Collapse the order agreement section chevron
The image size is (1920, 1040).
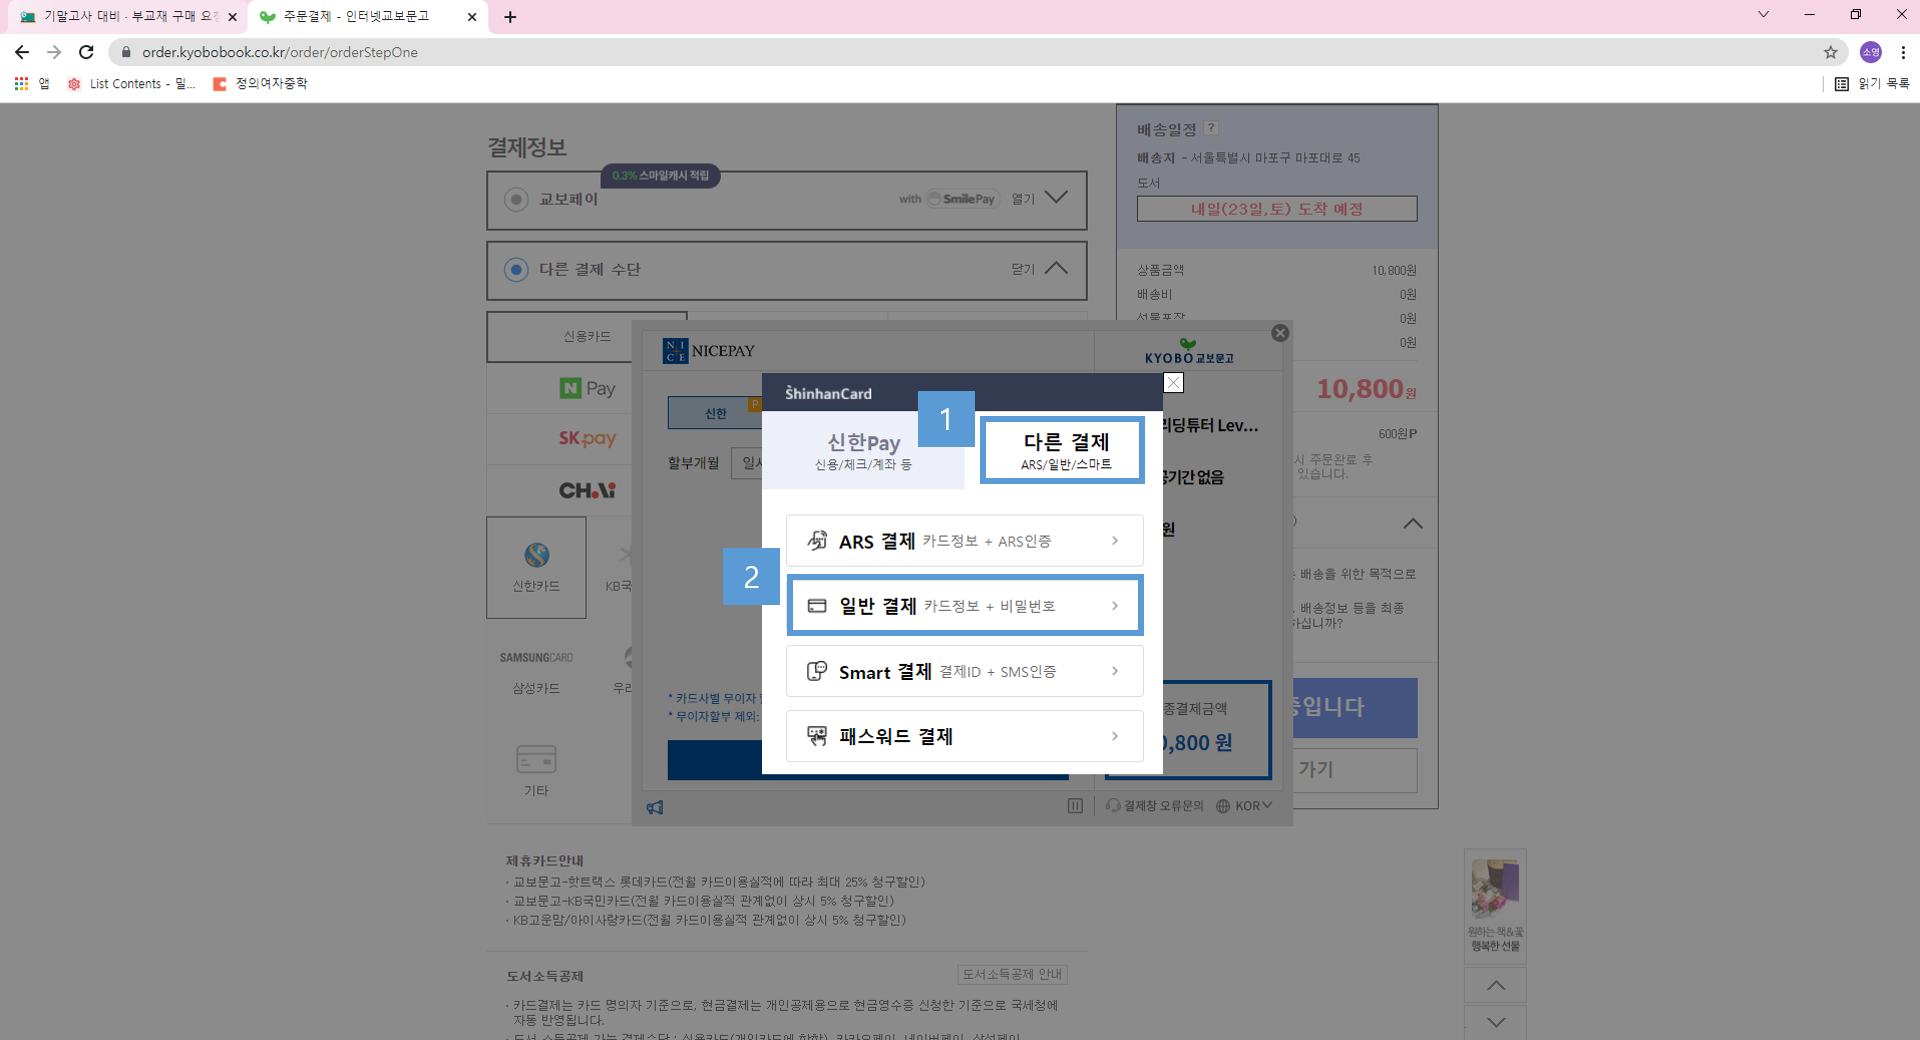click(x=1412, y=523)
